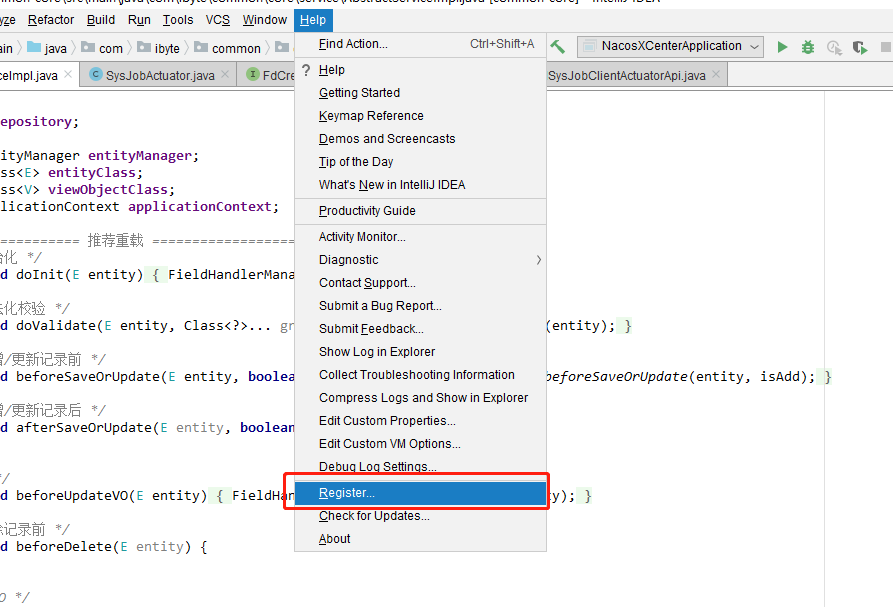893x607 pixels.
Task: Select Submit Feedback...
Action: [x=420, y=329]
